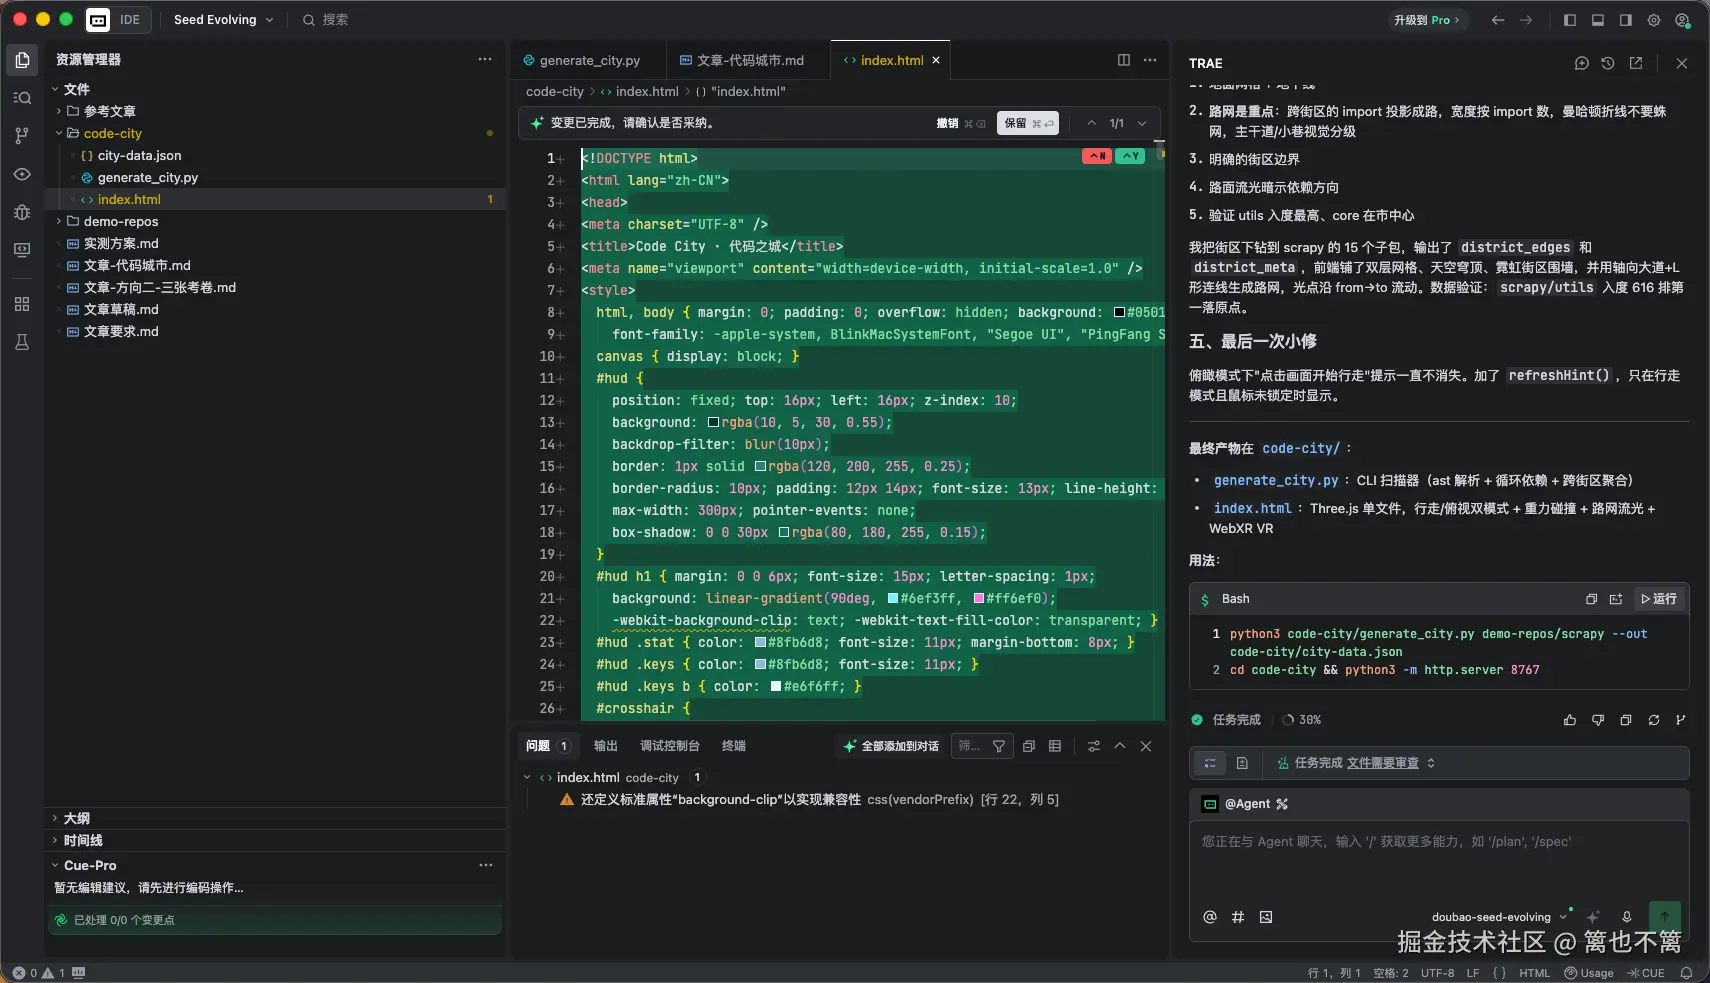Open the 终端 terminal tab

(734, 746)
